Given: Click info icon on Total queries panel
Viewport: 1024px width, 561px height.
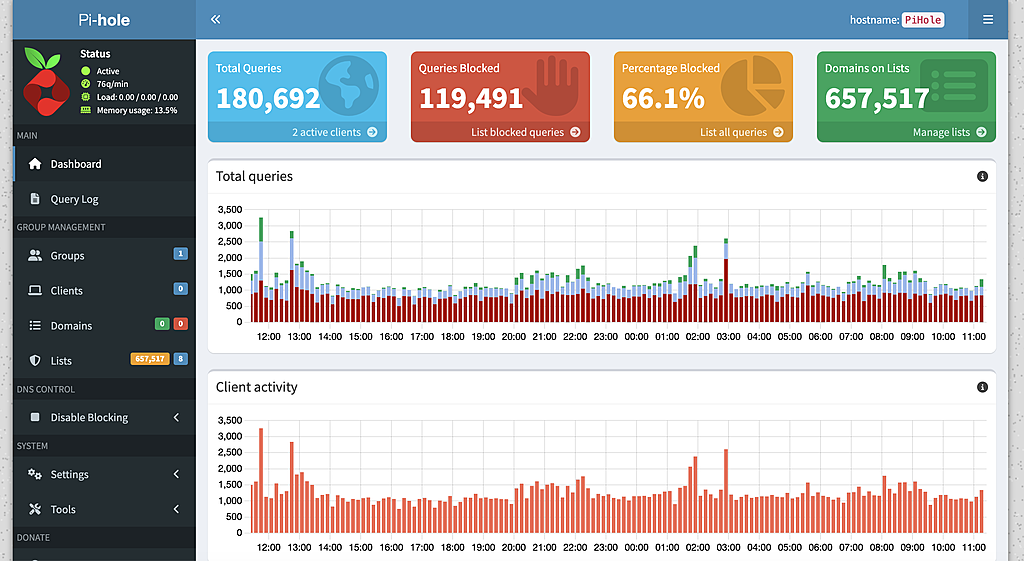Looking at the screenshot, I should point(982,176).
